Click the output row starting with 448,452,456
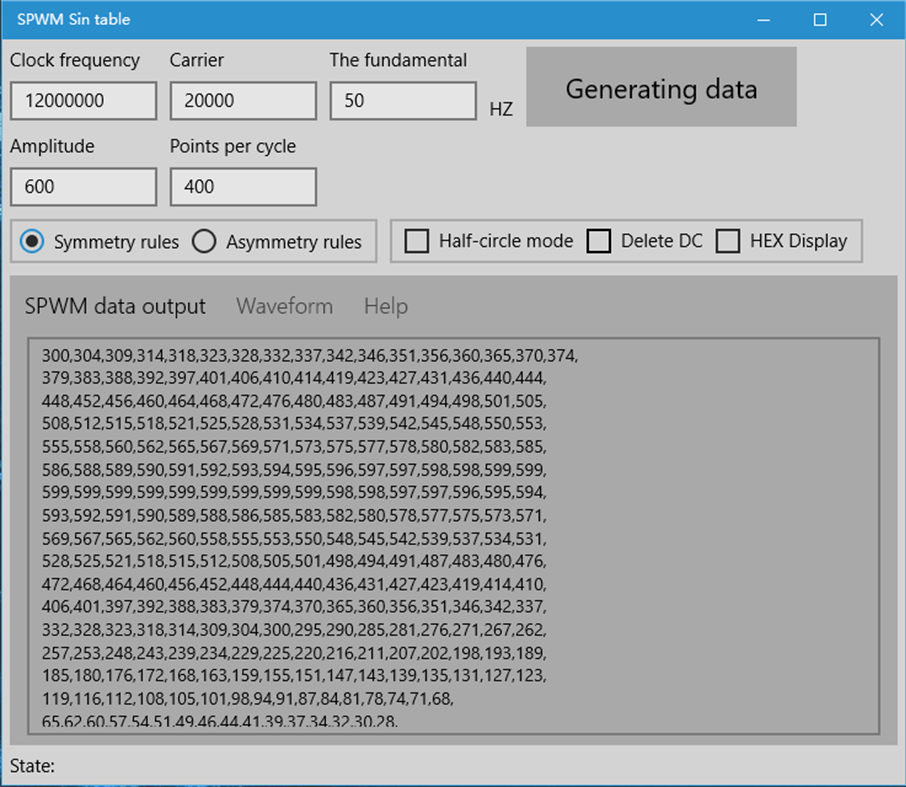 point(294,401)
